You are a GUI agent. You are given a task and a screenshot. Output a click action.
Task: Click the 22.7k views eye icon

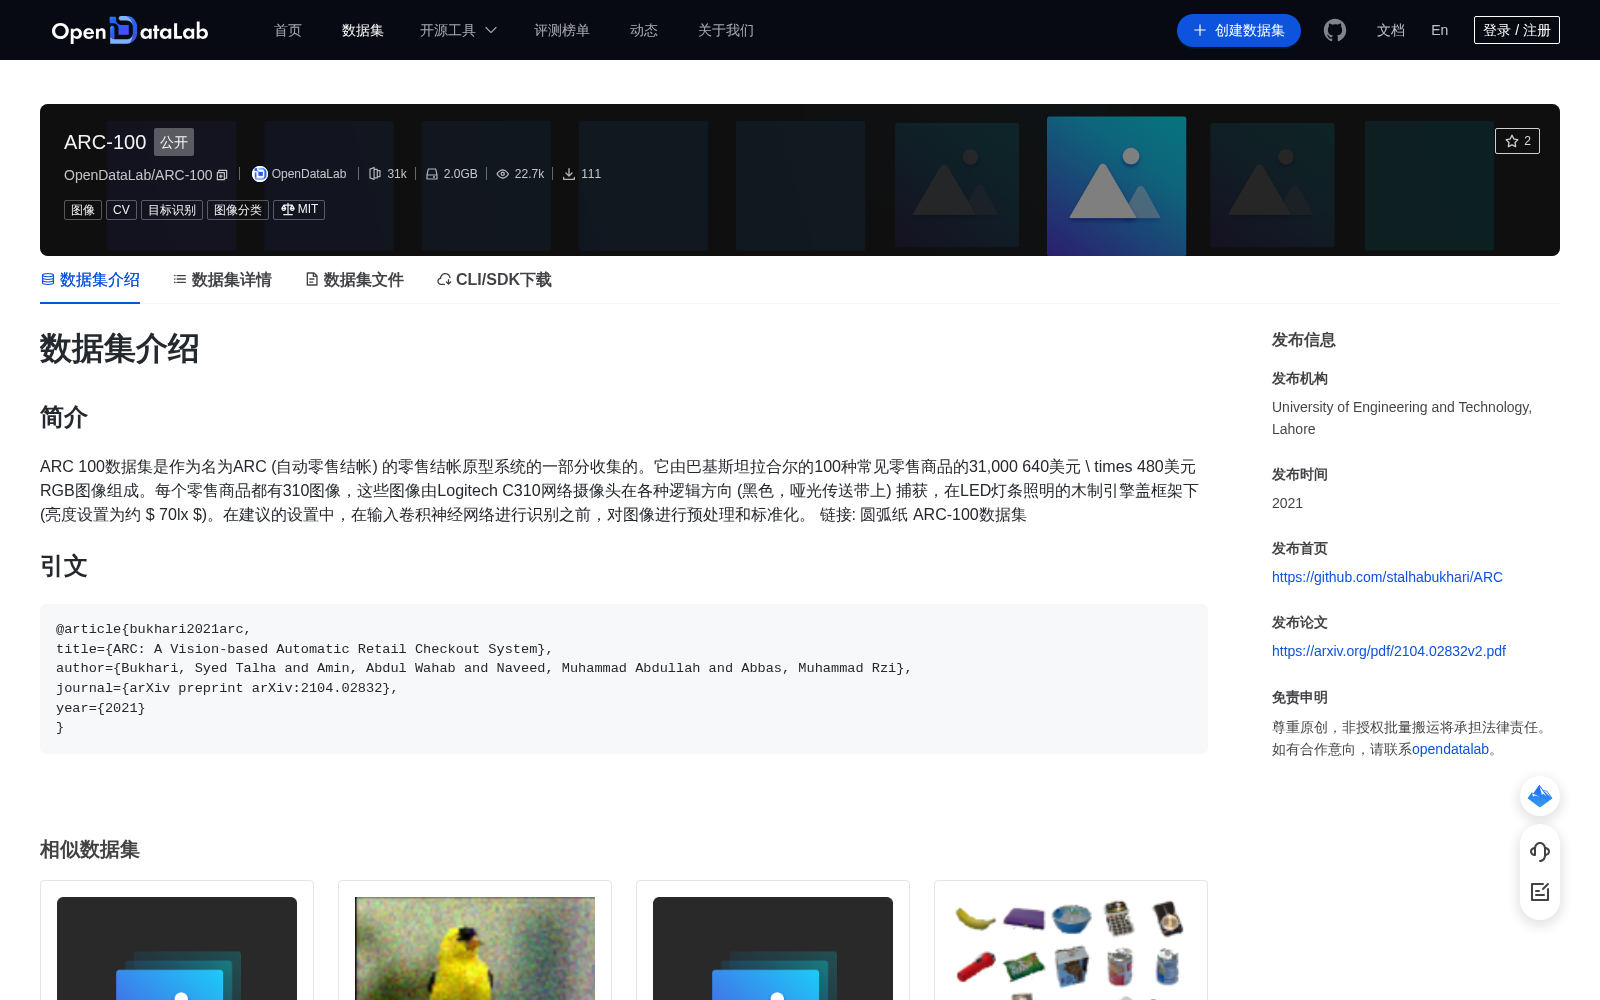point(503,174)
